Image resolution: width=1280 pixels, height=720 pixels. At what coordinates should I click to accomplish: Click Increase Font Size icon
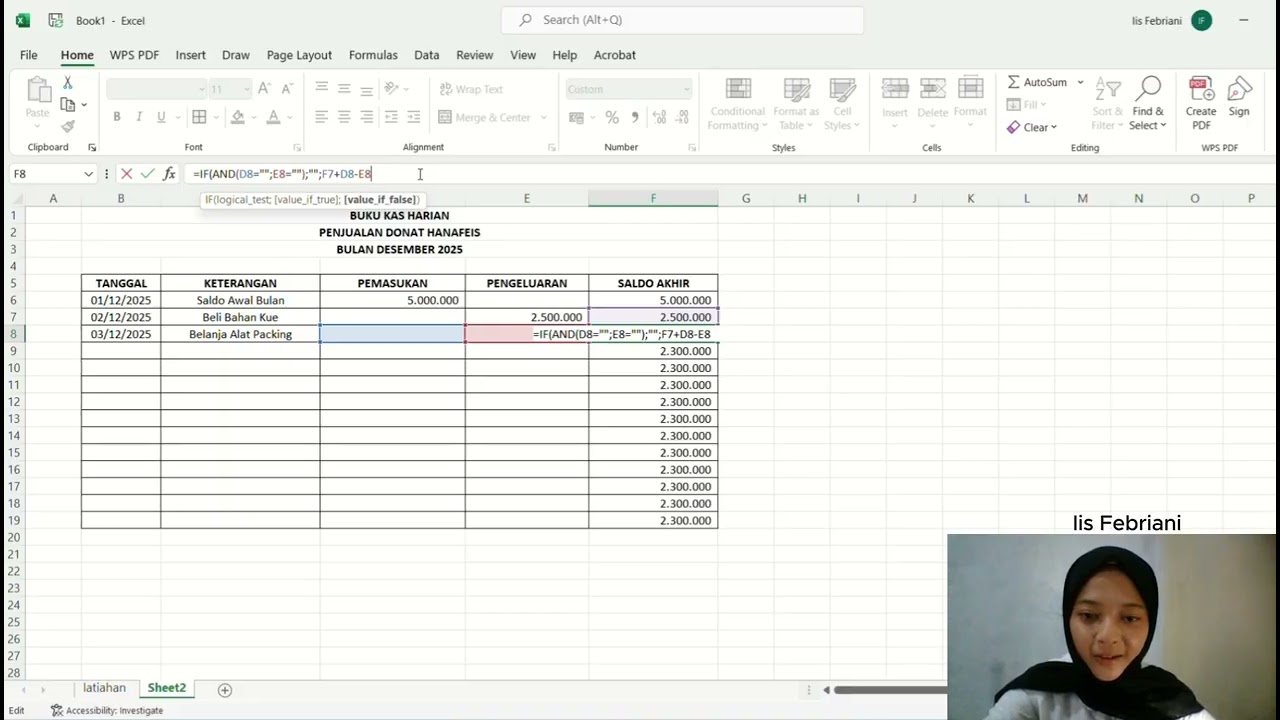pyautogui.click(x=264, y=89)
